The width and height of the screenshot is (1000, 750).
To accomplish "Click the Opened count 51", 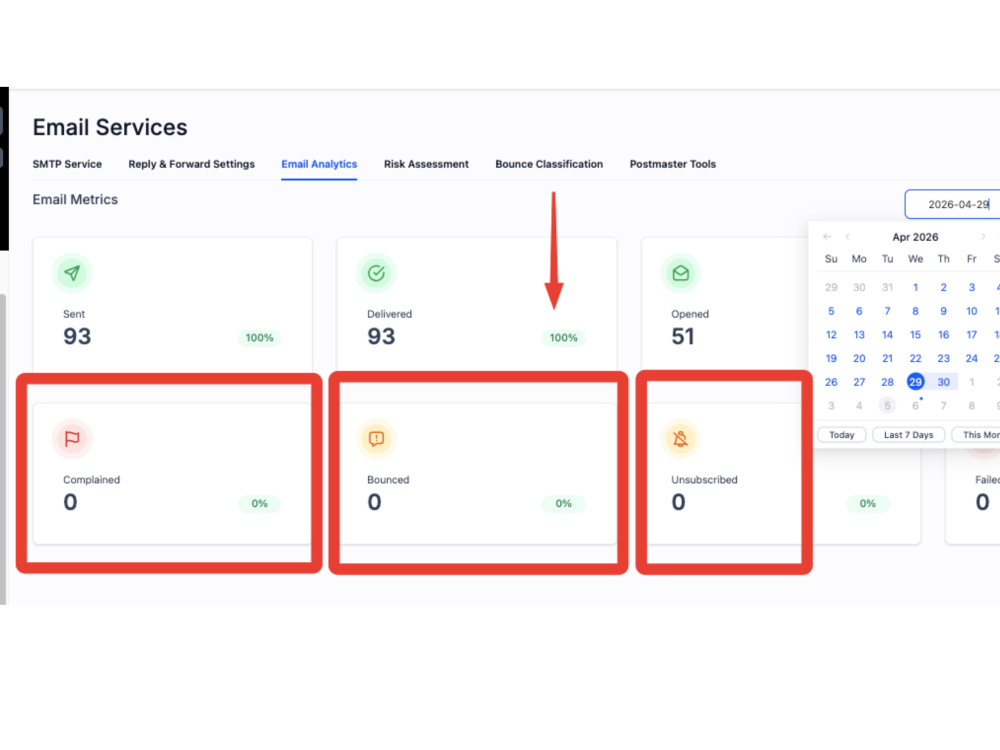I will click(683, 336).
